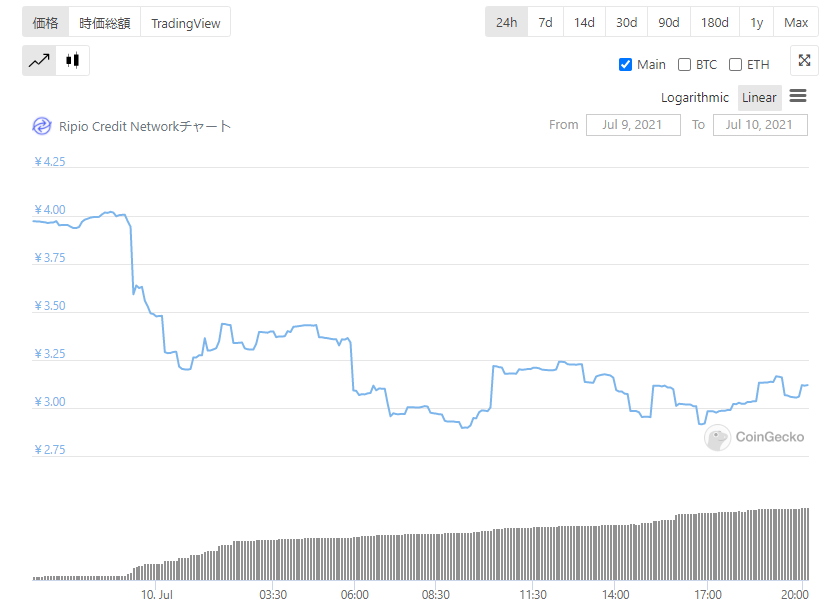Click the From date field Jul 9, 2021

[x=633, y=125]
